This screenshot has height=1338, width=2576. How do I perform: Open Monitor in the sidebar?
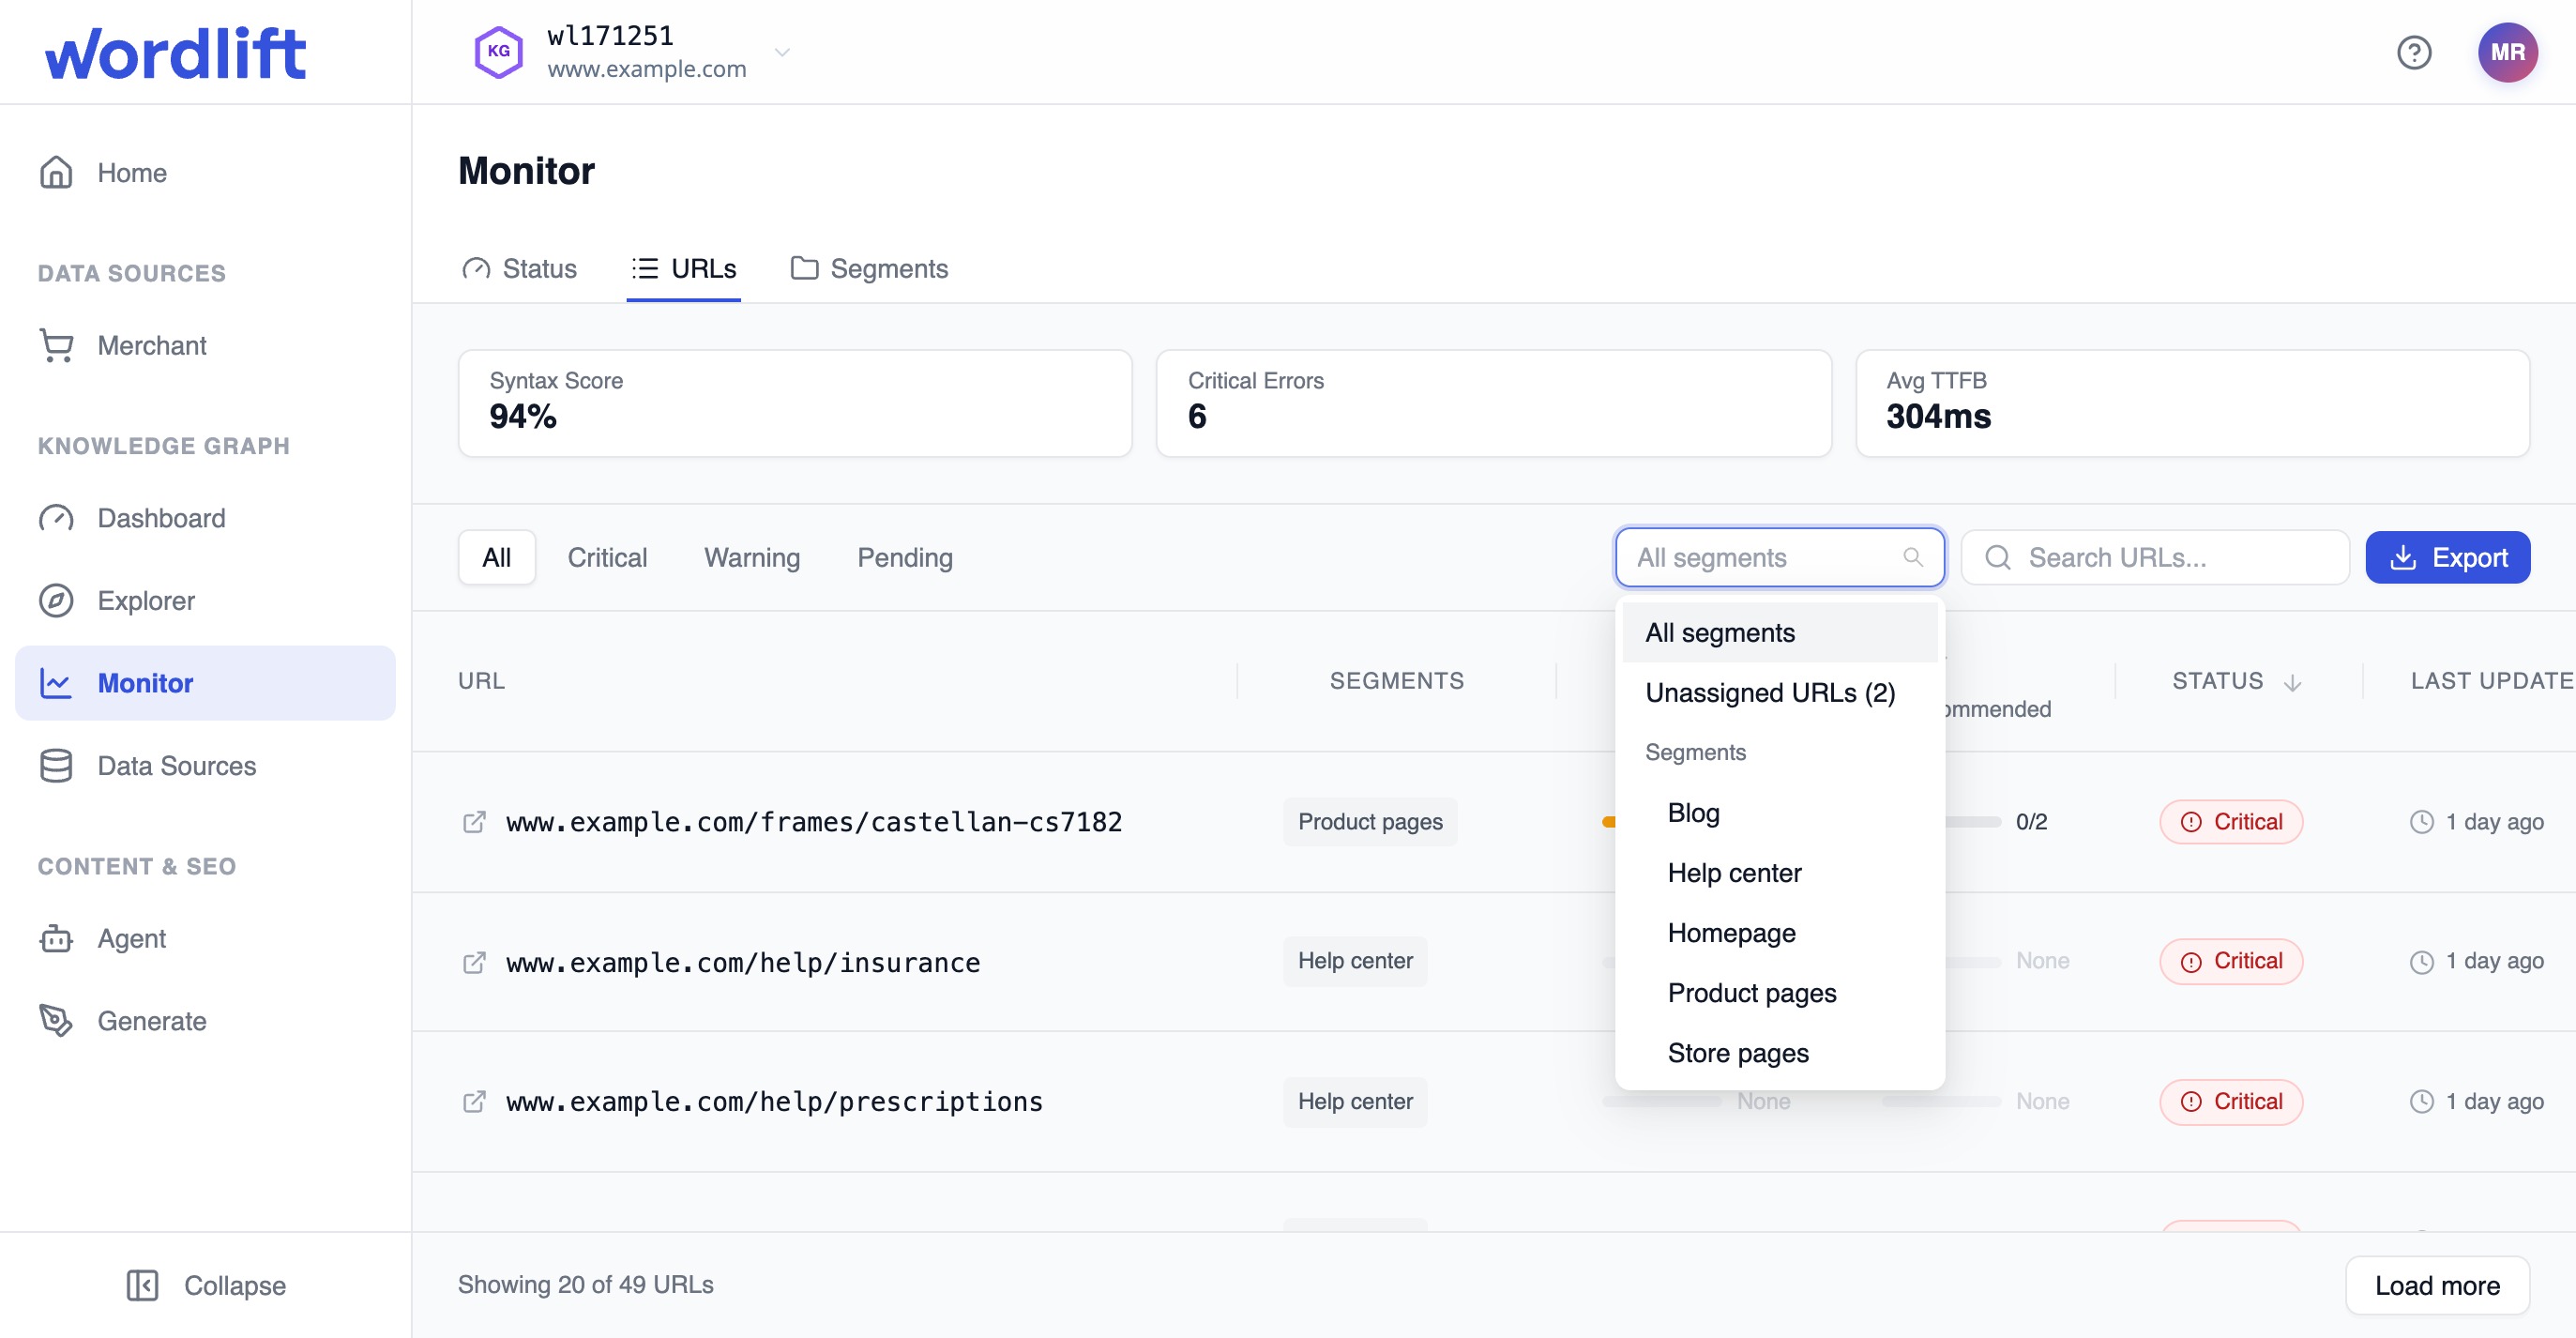205,682
